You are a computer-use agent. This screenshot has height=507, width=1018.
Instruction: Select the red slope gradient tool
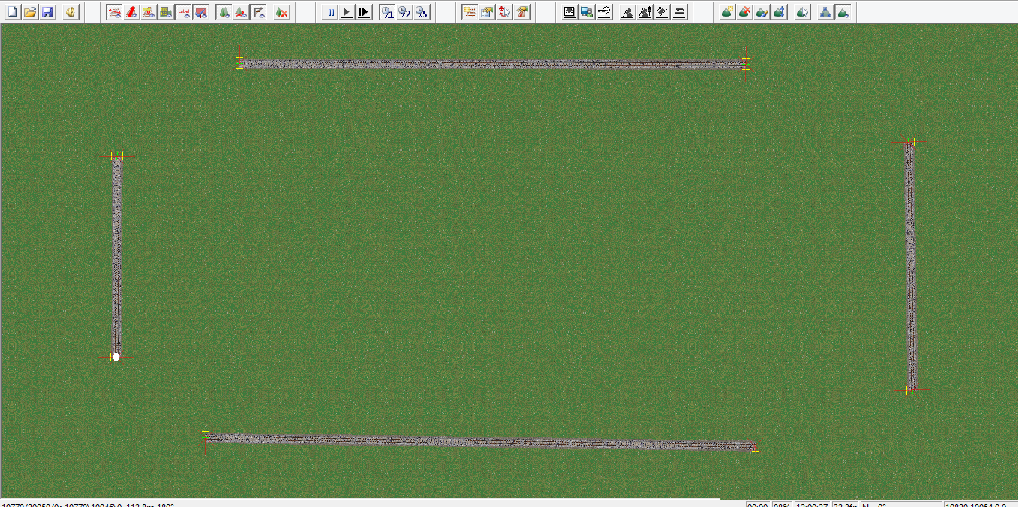point(132,12)
